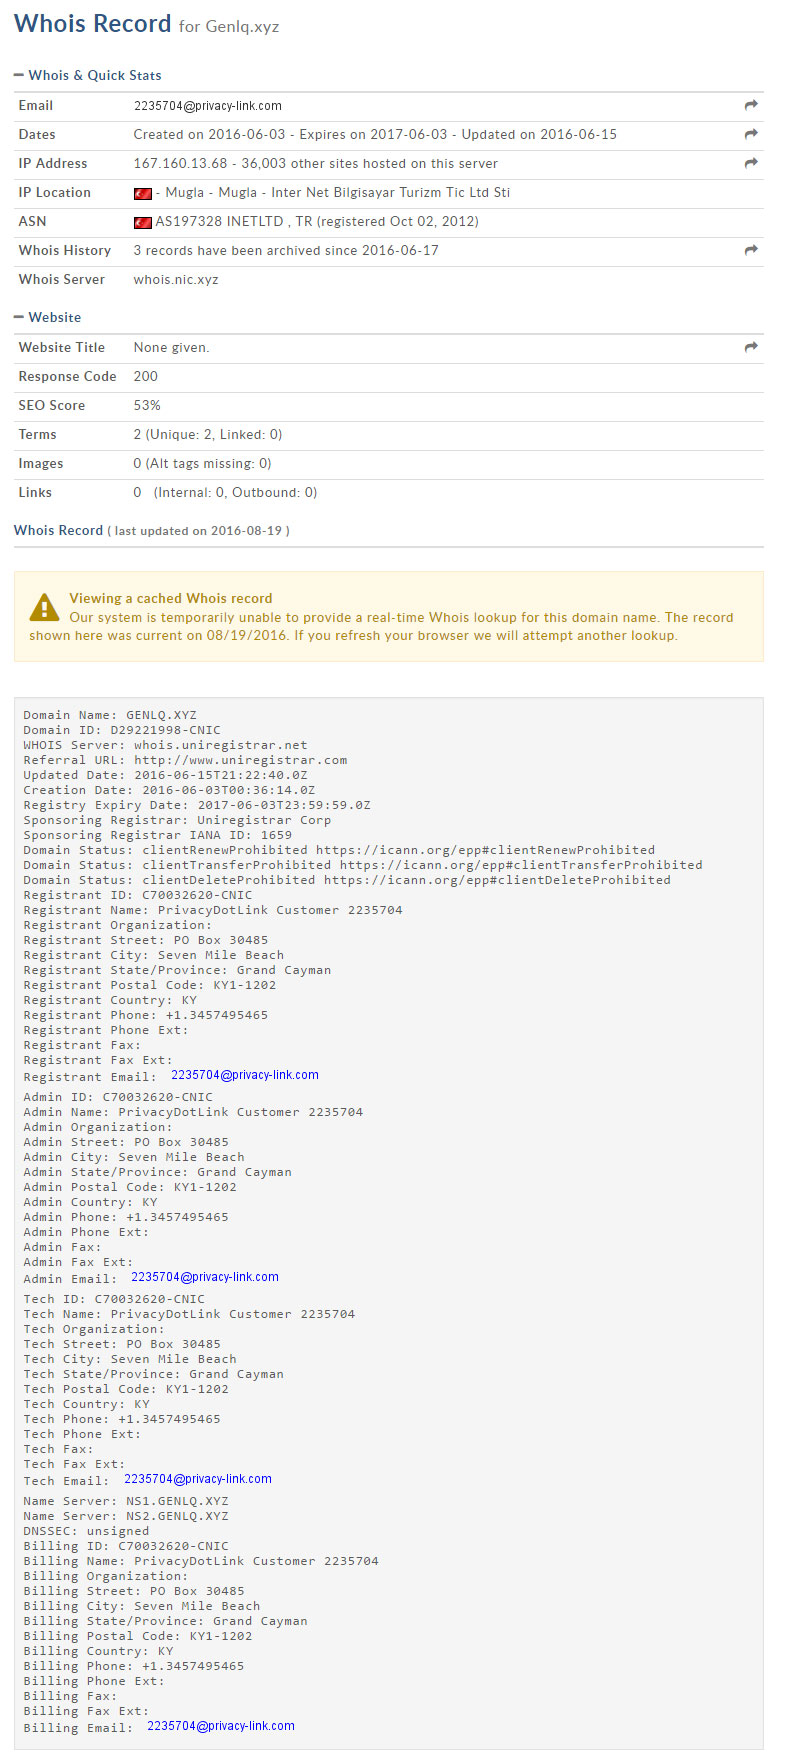This screenshot has width=791, height=1756.
Task: Click the '3 records have been archived' text
Action: tap(286, 250)
